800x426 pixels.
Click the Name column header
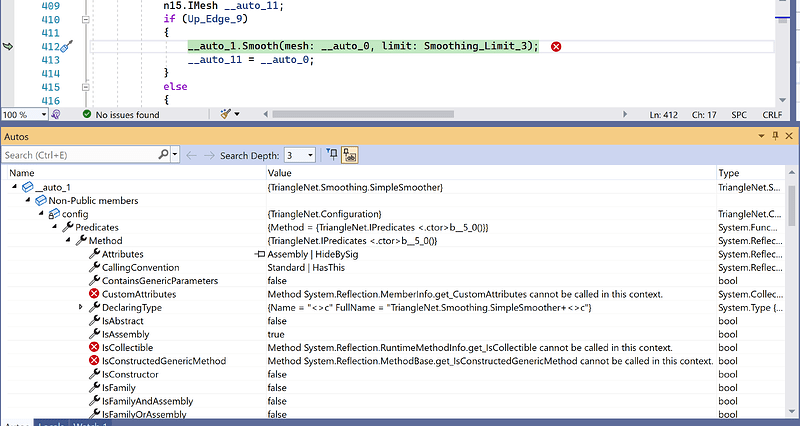pos(21,173)
